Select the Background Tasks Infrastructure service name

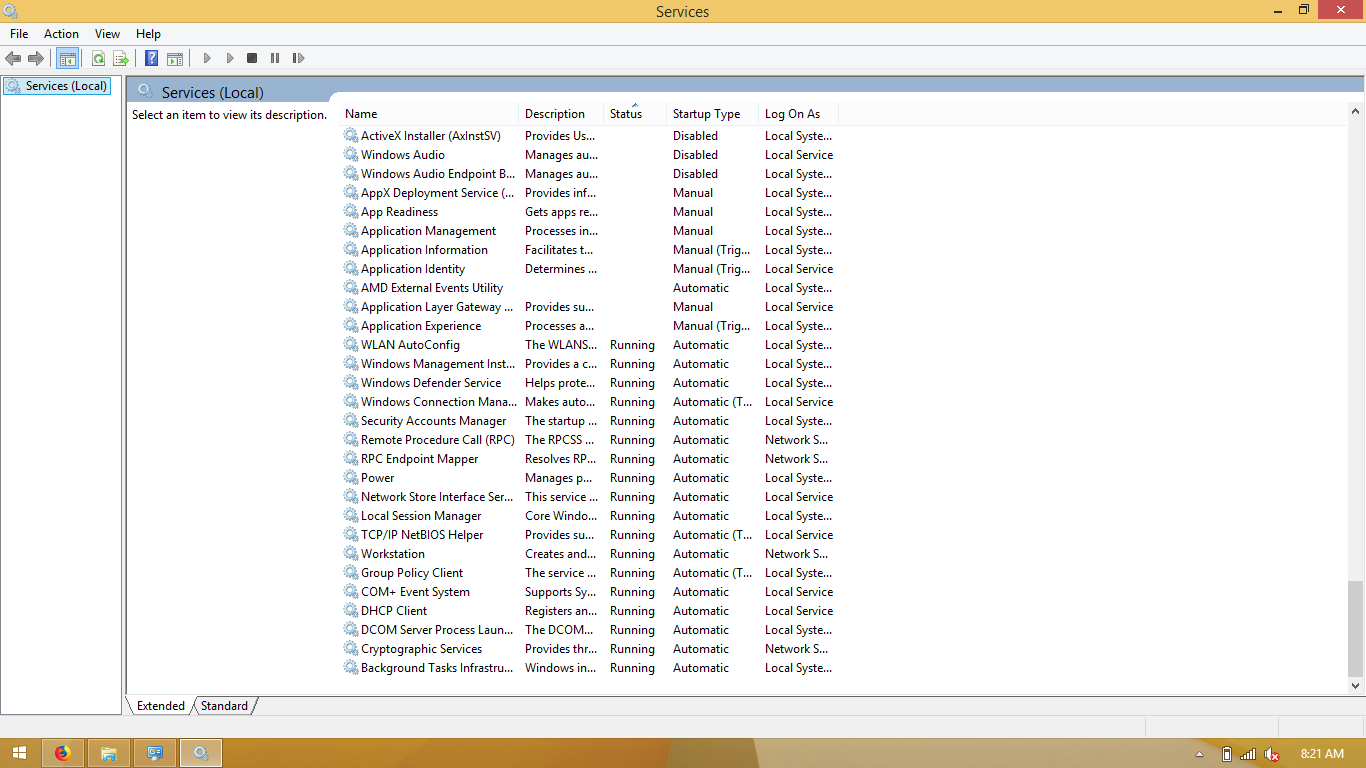437,668
